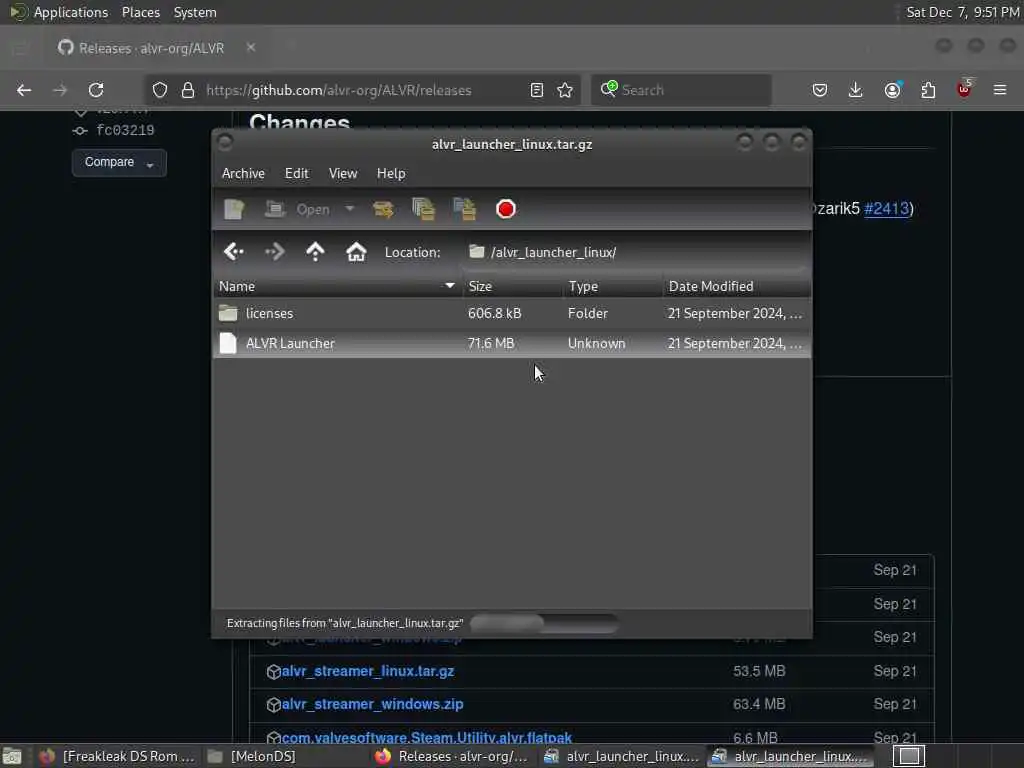Open the System menu in top panel
Viewport: 1024px width, 768px height.
click(195, 12)
